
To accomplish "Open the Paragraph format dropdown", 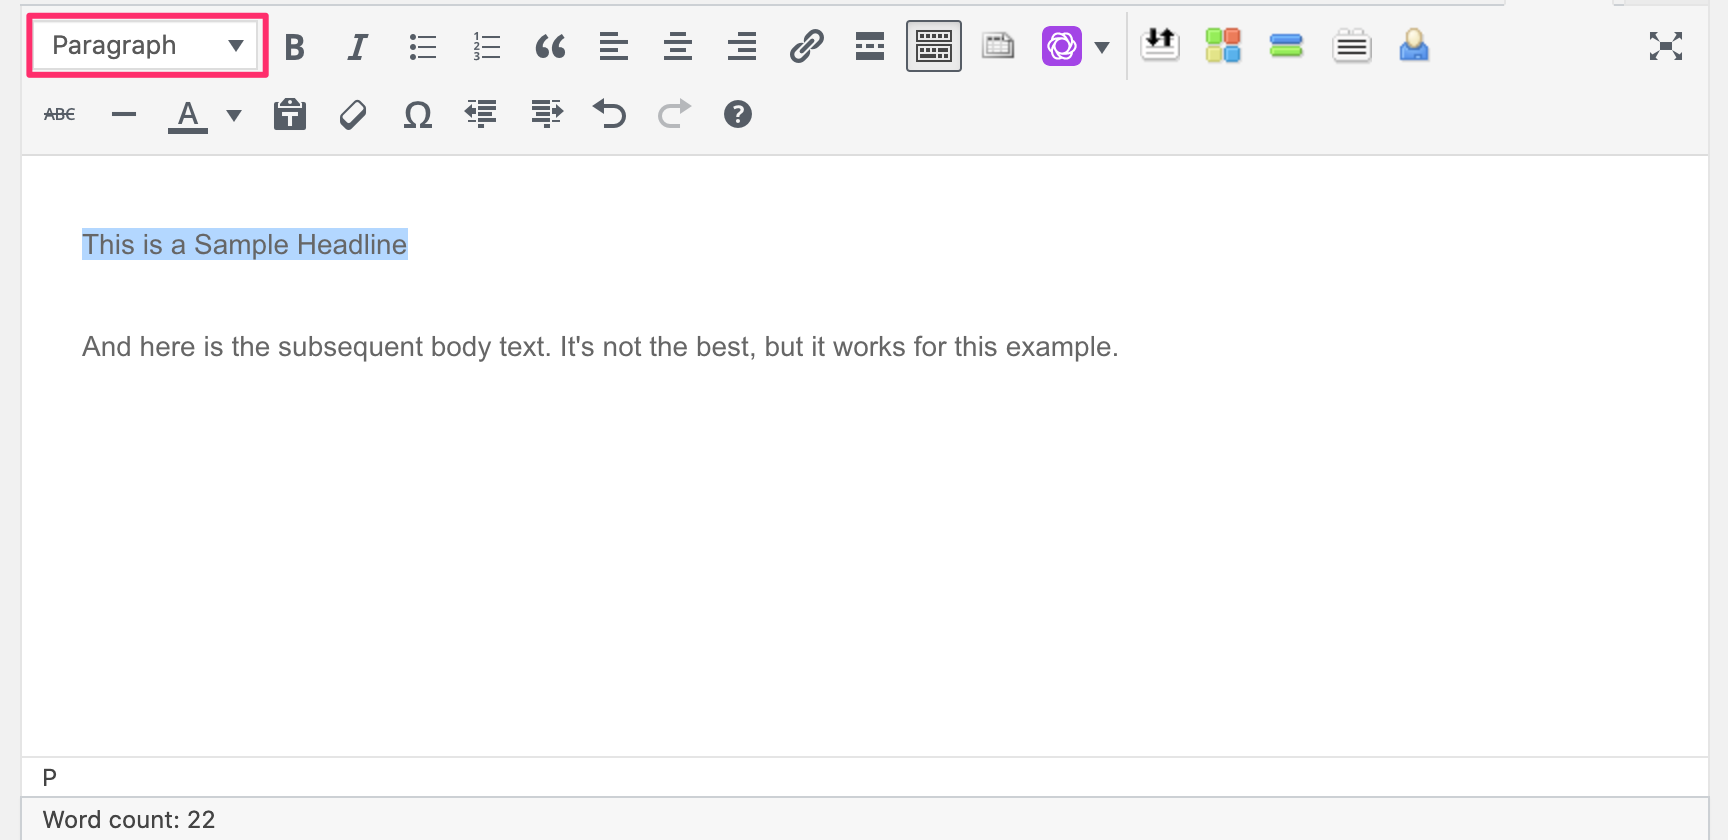I will point(147,45).
